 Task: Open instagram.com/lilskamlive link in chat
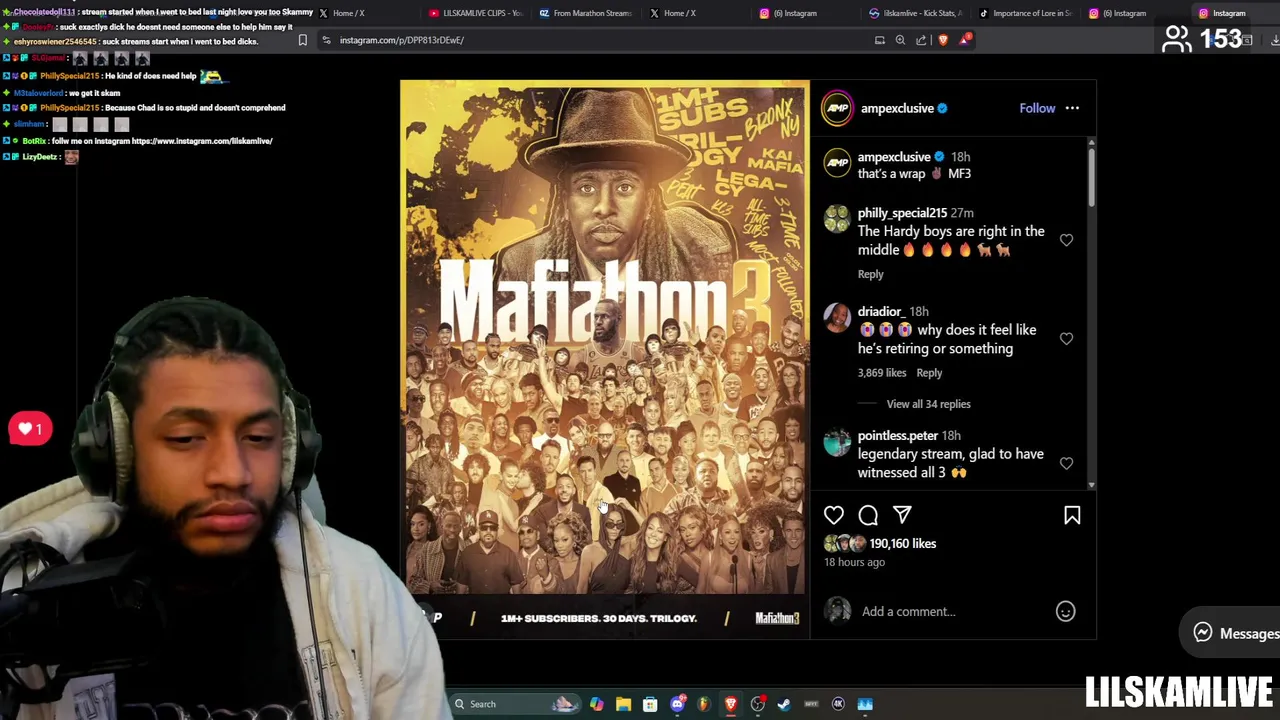[x=203, y=141]
